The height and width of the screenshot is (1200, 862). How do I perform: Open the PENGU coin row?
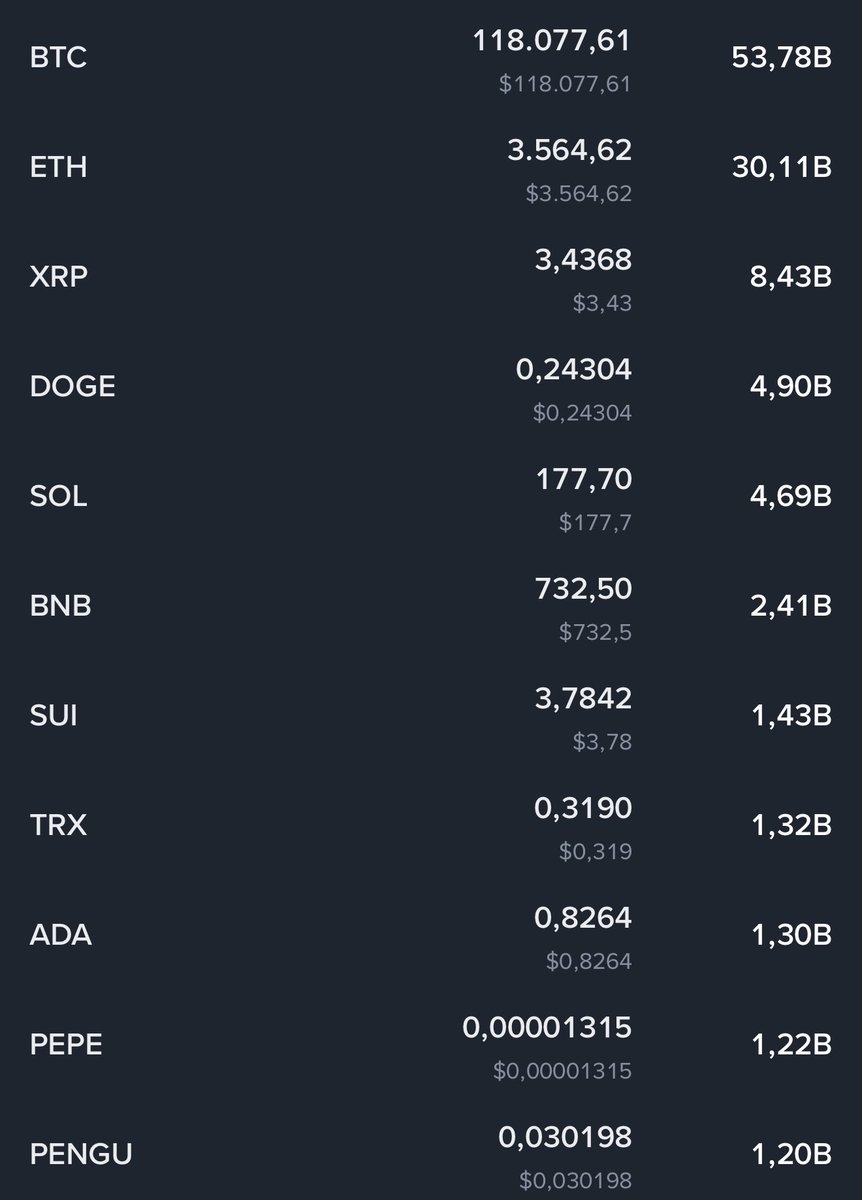431,1155
